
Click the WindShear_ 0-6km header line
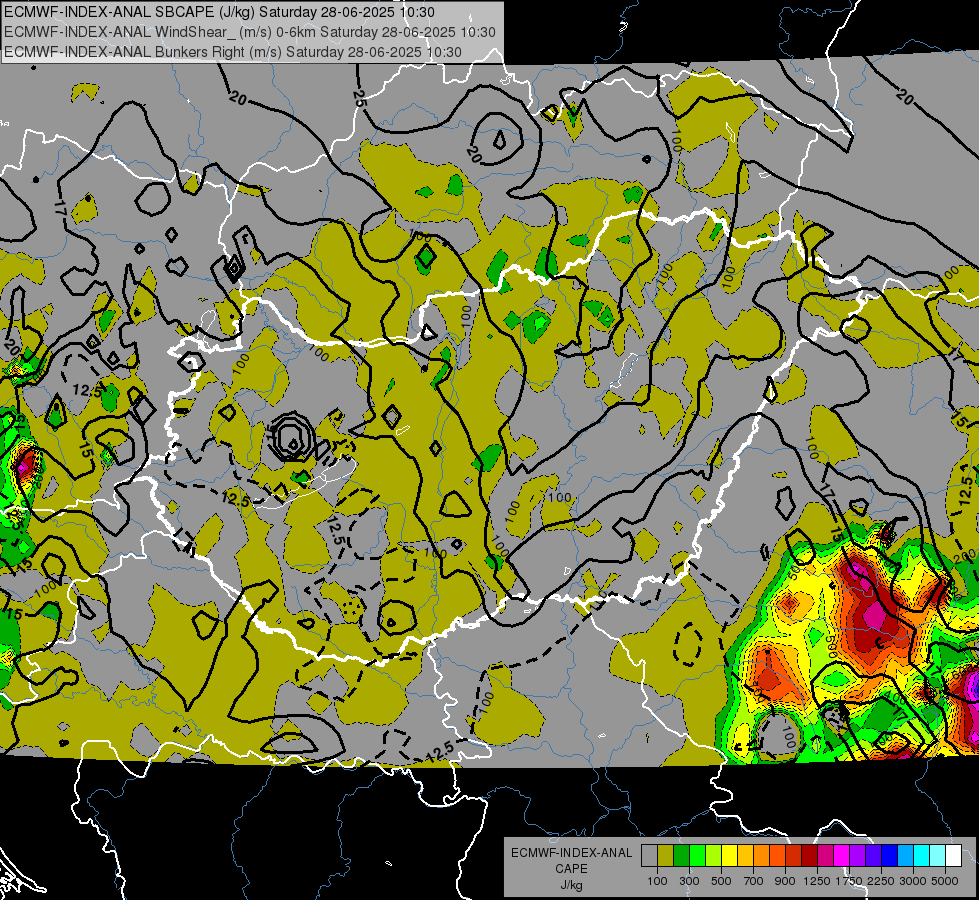(x=250, y=32)
